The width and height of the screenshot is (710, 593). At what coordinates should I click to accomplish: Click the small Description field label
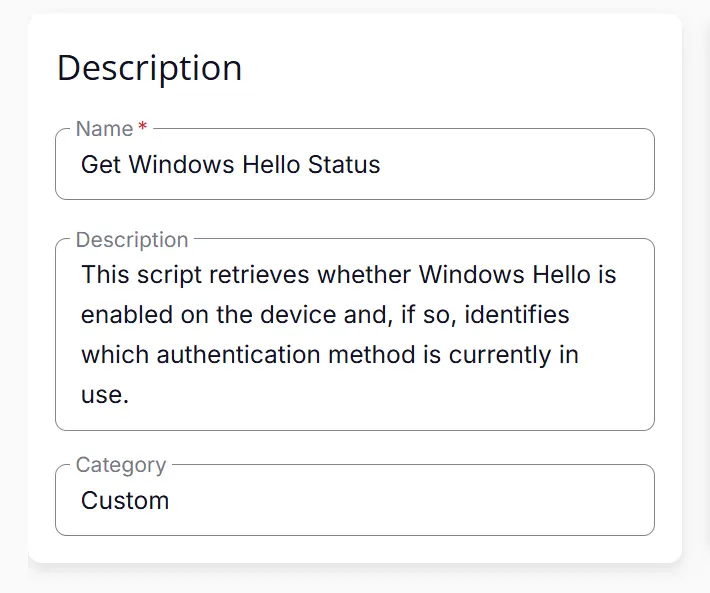[x=132, y=240]
